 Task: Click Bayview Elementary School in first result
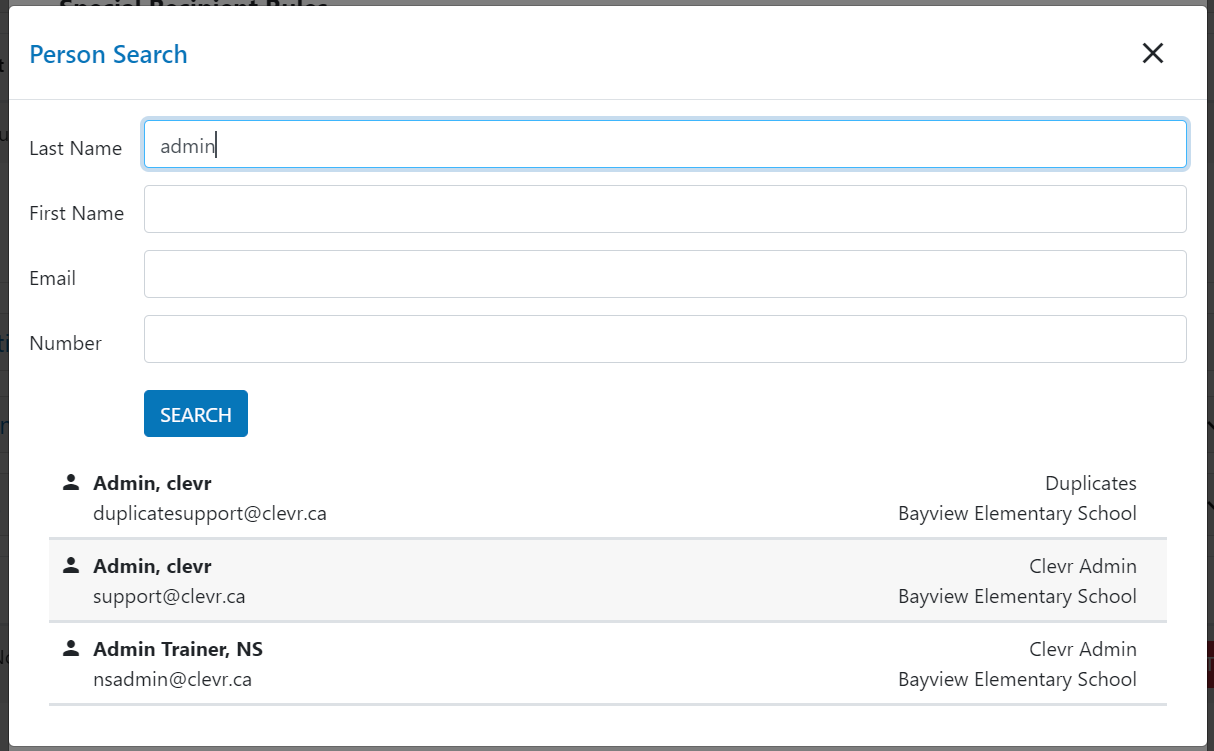1017,513
